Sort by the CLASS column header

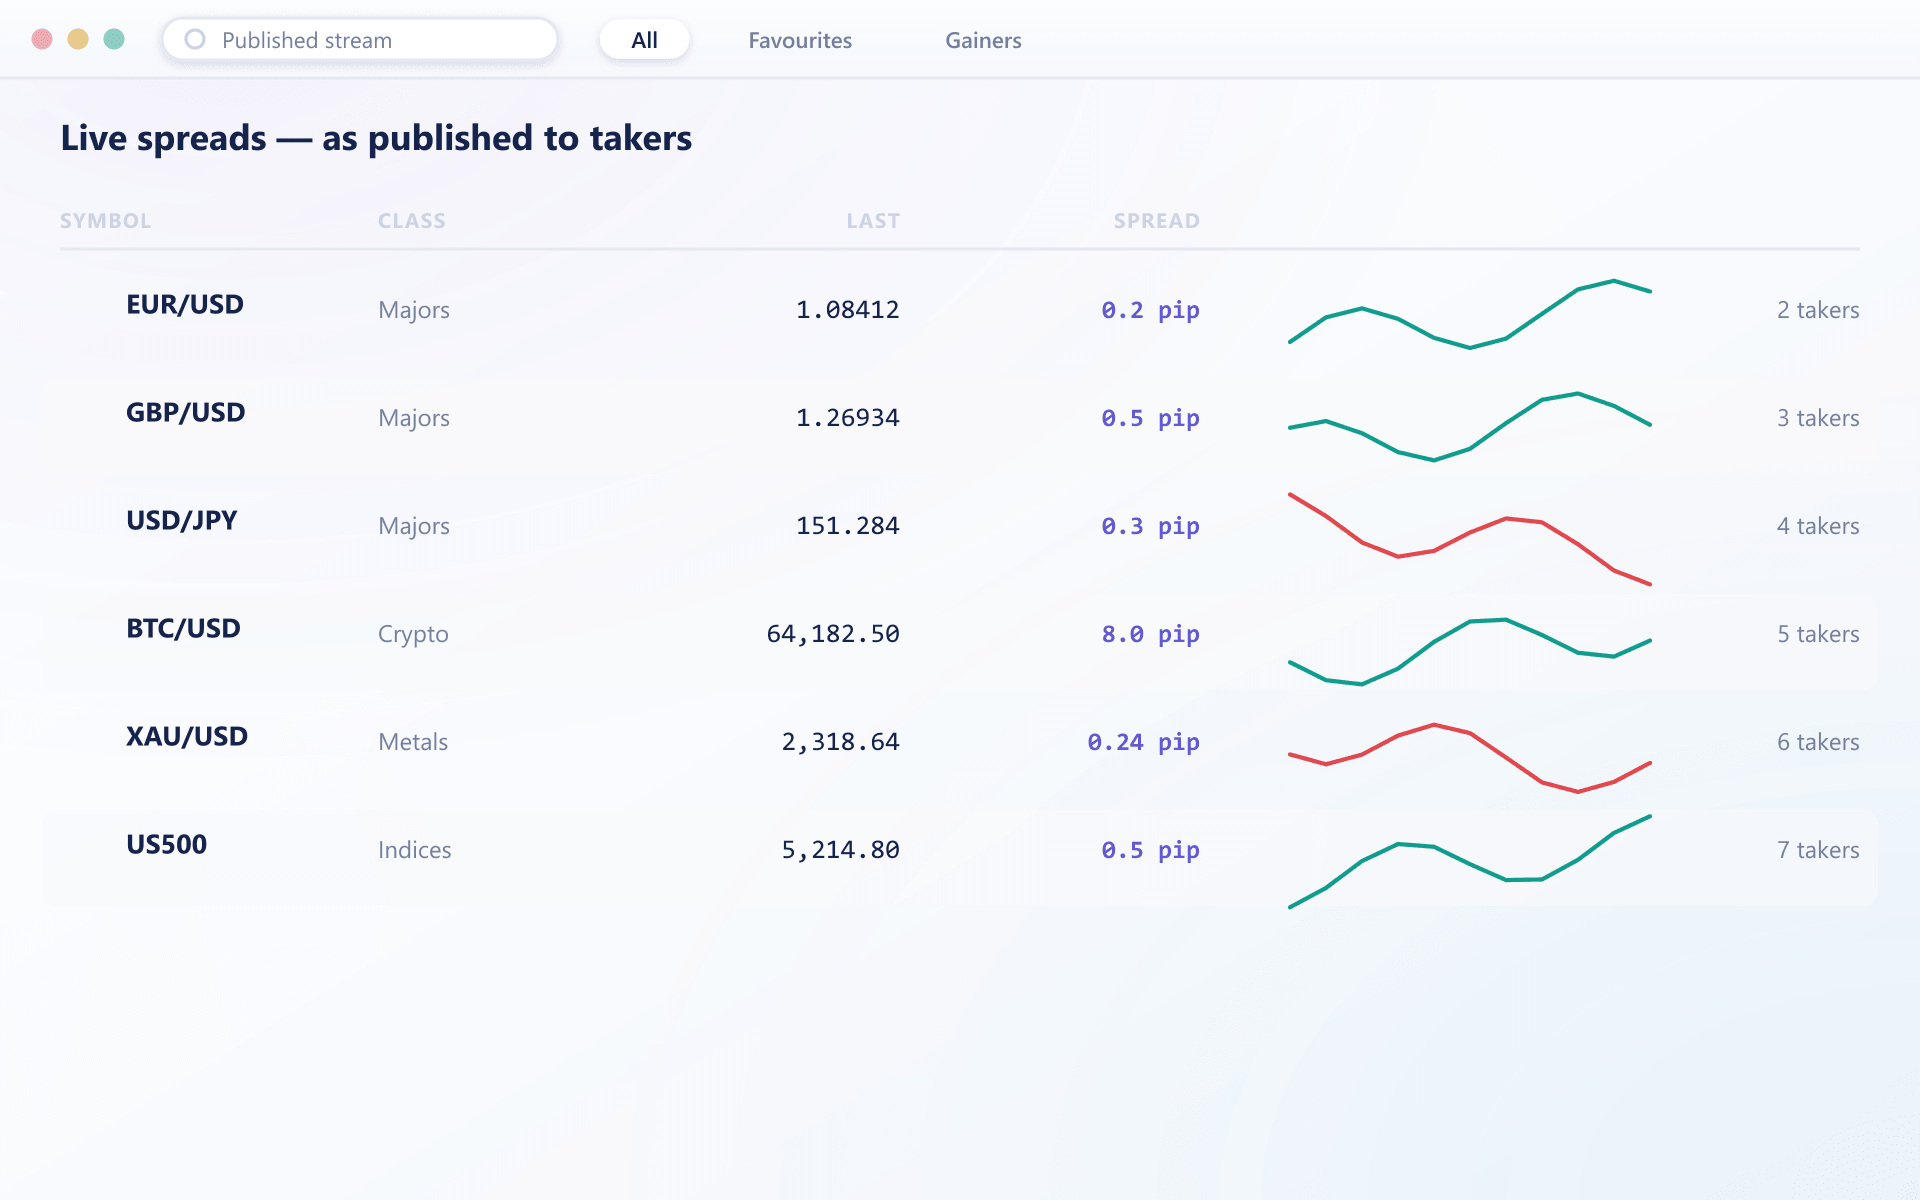[x=412, y=221]
